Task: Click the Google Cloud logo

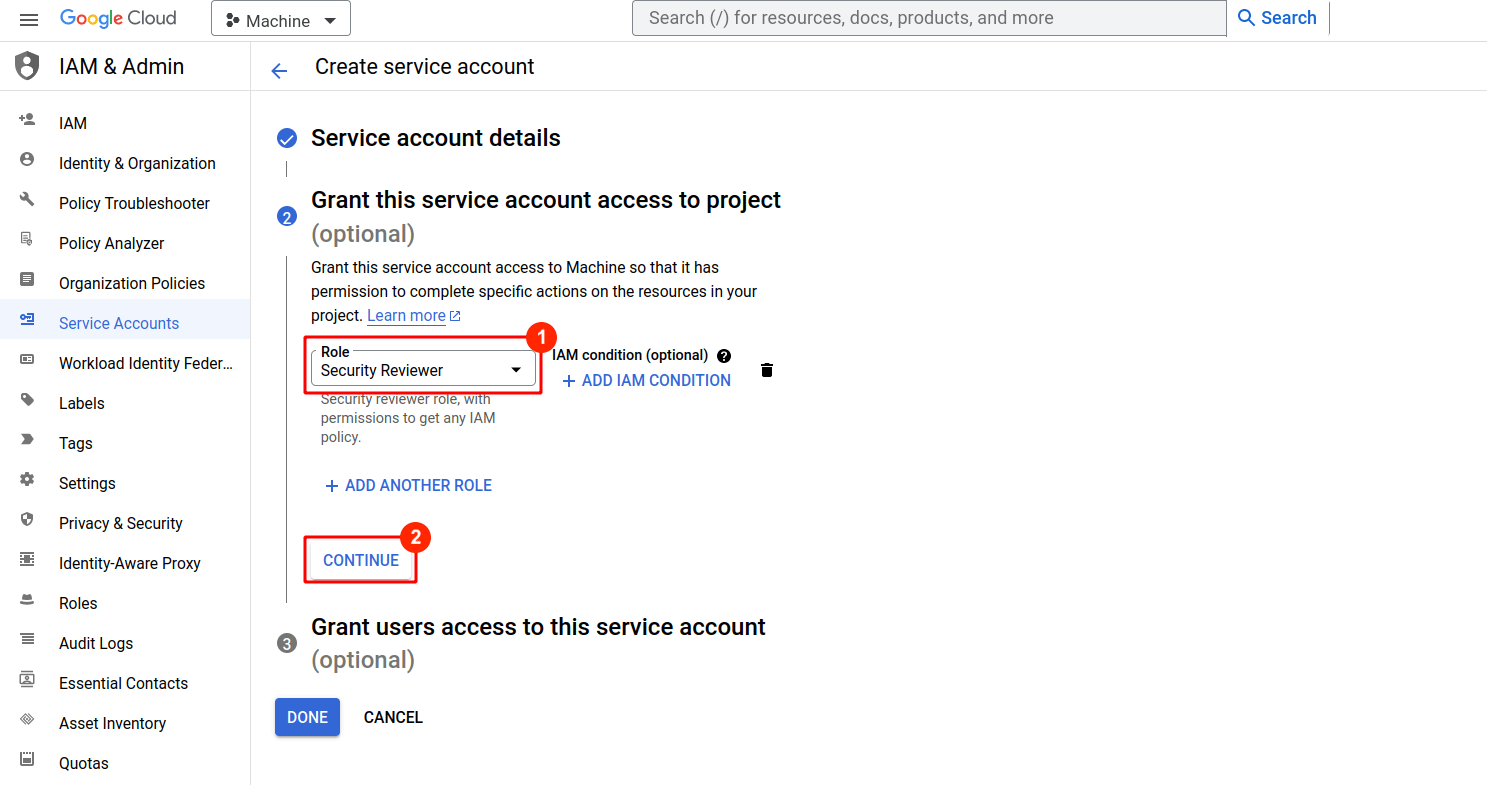Action: click(118, 18)
